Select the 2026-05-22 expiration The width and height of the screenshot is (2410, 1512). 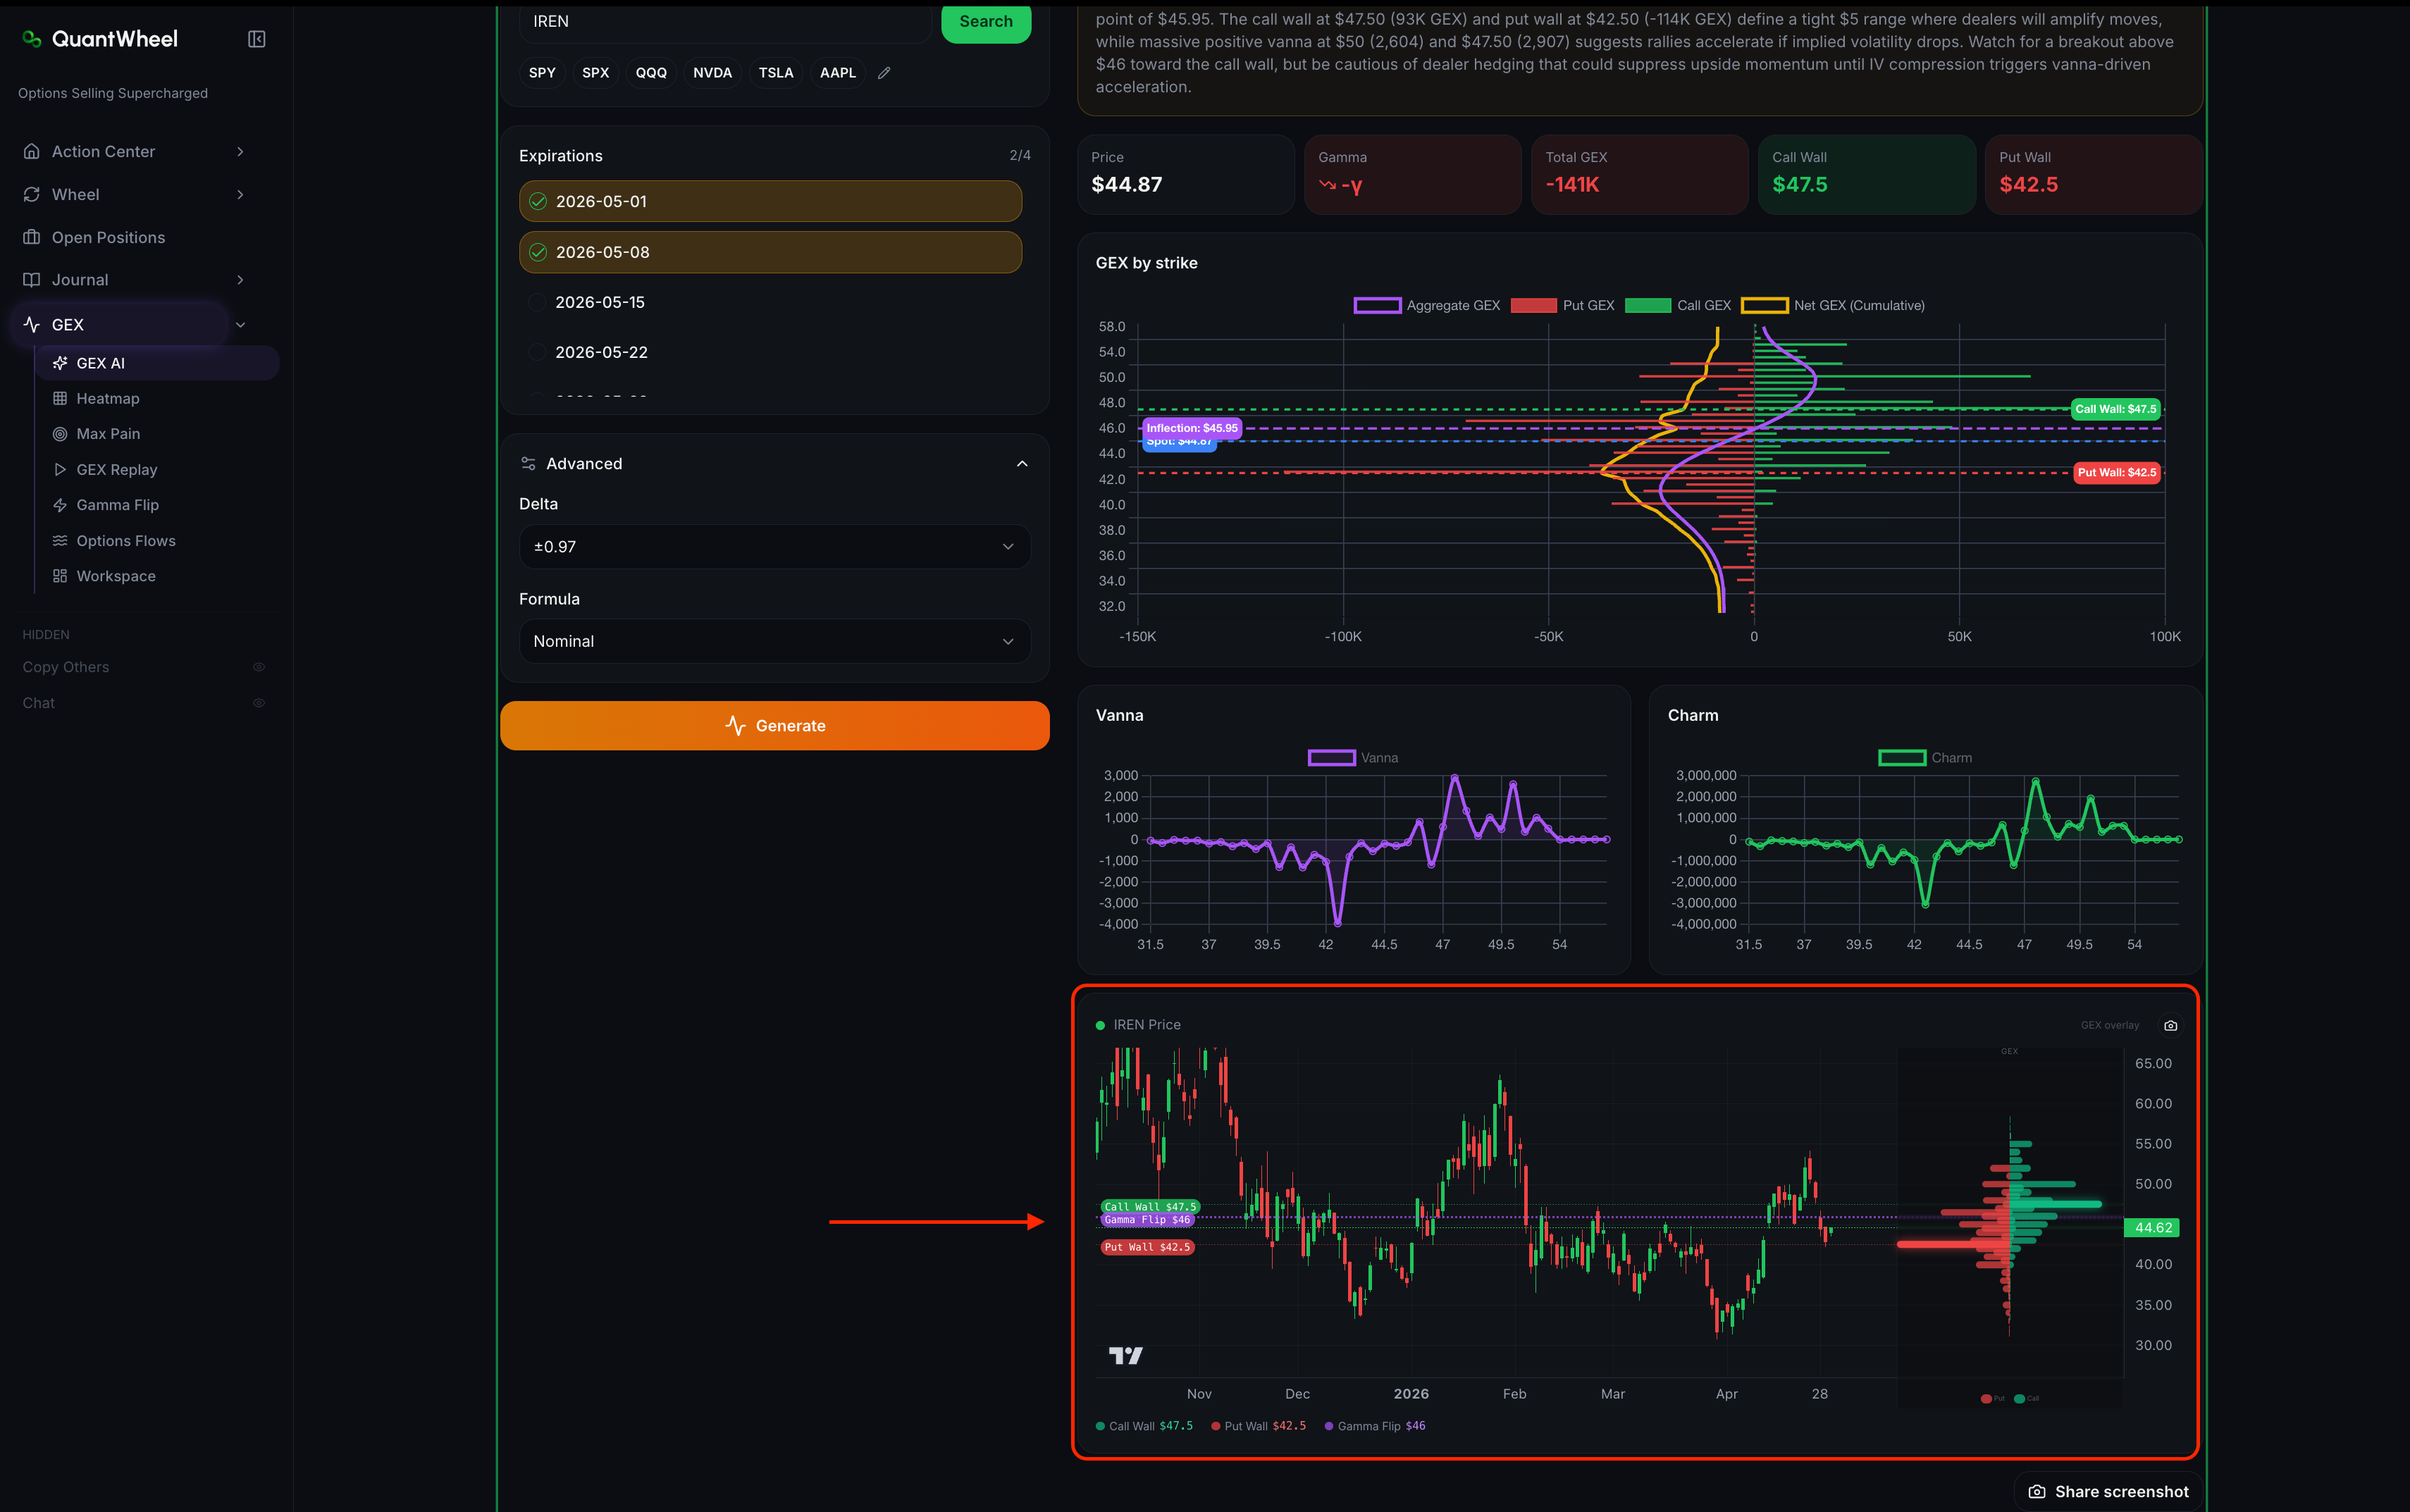coord(770,352)
